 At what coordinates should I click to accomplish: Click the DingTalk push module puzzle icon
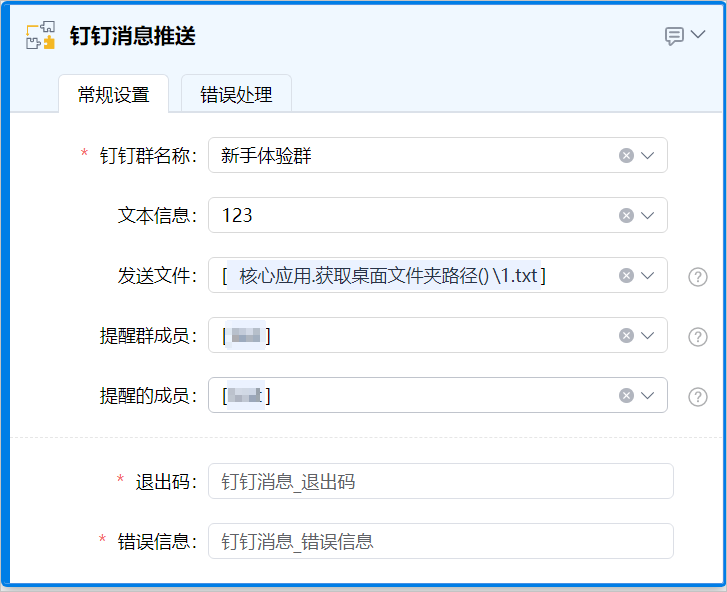click(x=40, y=35)
